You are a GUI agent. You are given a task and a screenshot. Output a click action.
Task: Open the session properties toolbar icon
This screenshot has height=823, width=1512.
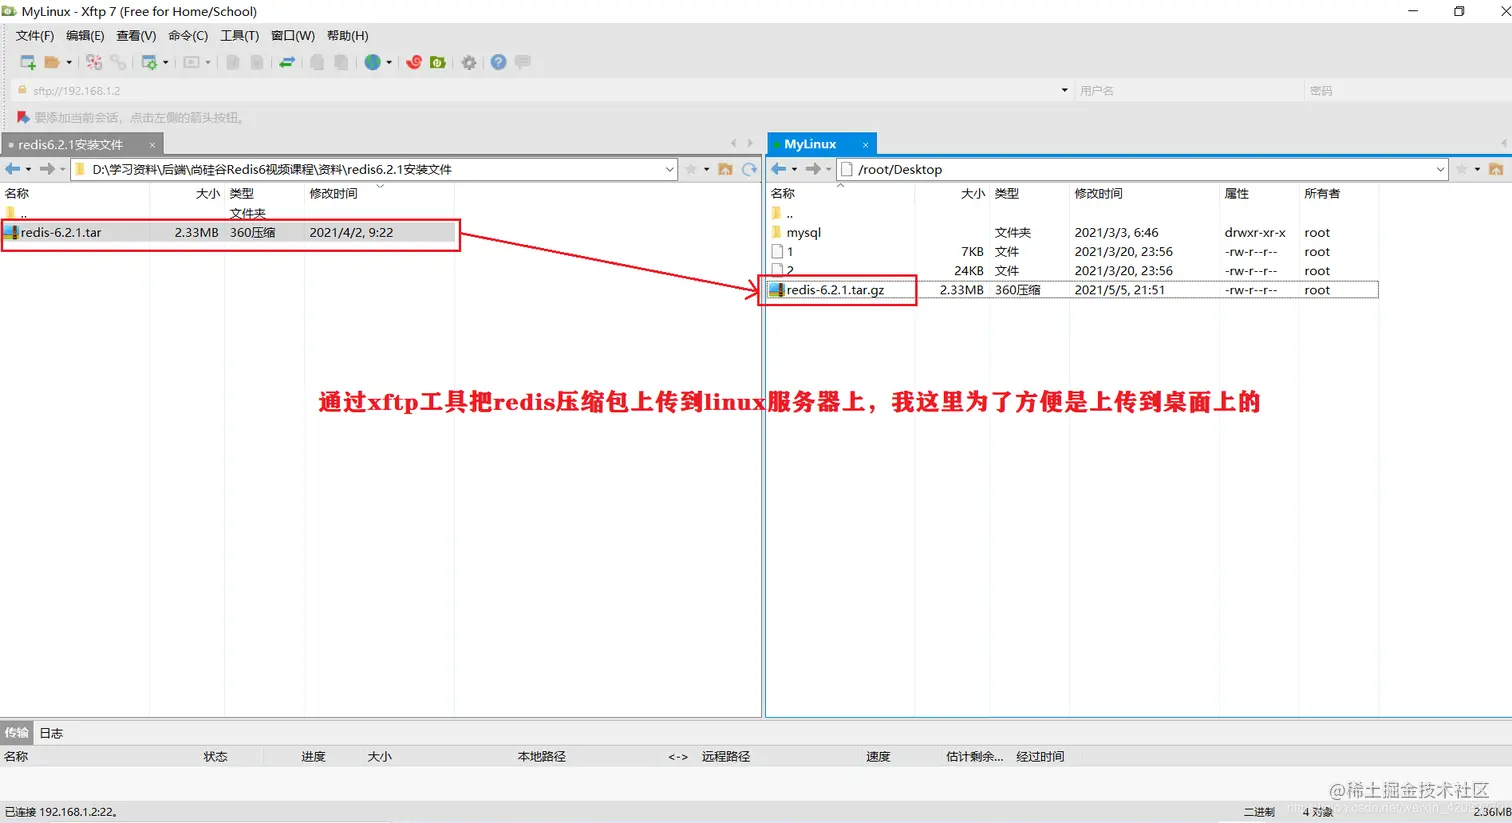pyautogui.click(x=149, y=62)
